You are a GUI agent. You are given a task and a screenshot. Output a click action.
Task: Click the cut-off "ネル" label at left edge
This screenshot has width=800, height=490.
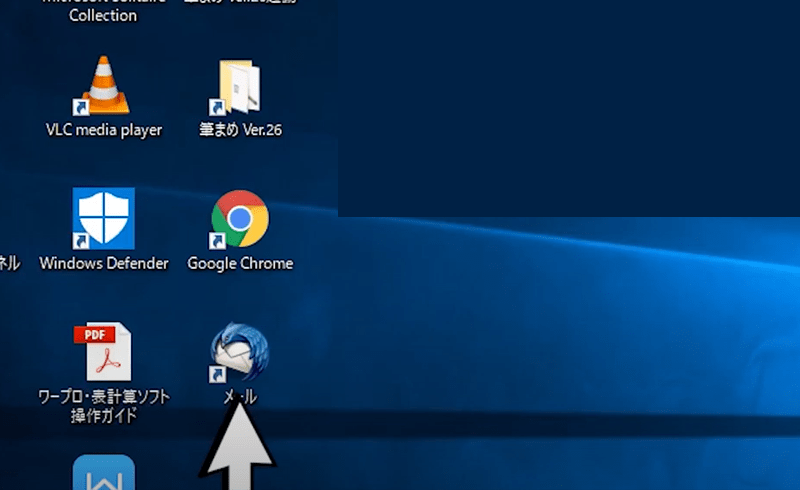click(x=9, y=264)
